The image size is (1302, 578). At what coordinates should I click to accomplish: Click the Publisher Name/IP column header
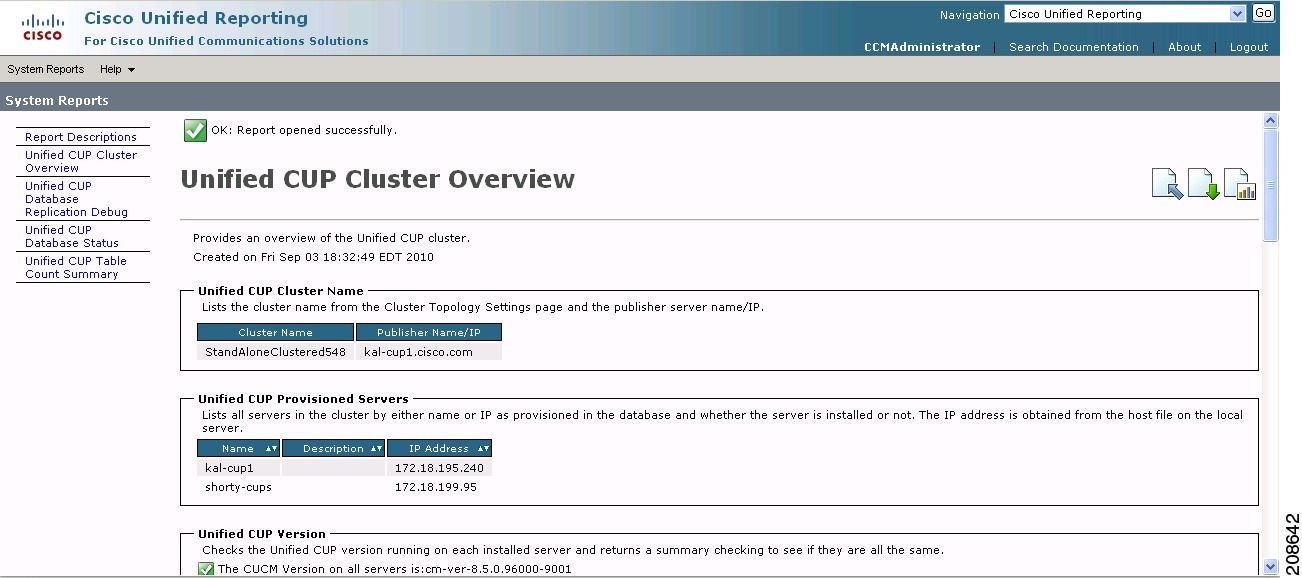pos(429,332)
